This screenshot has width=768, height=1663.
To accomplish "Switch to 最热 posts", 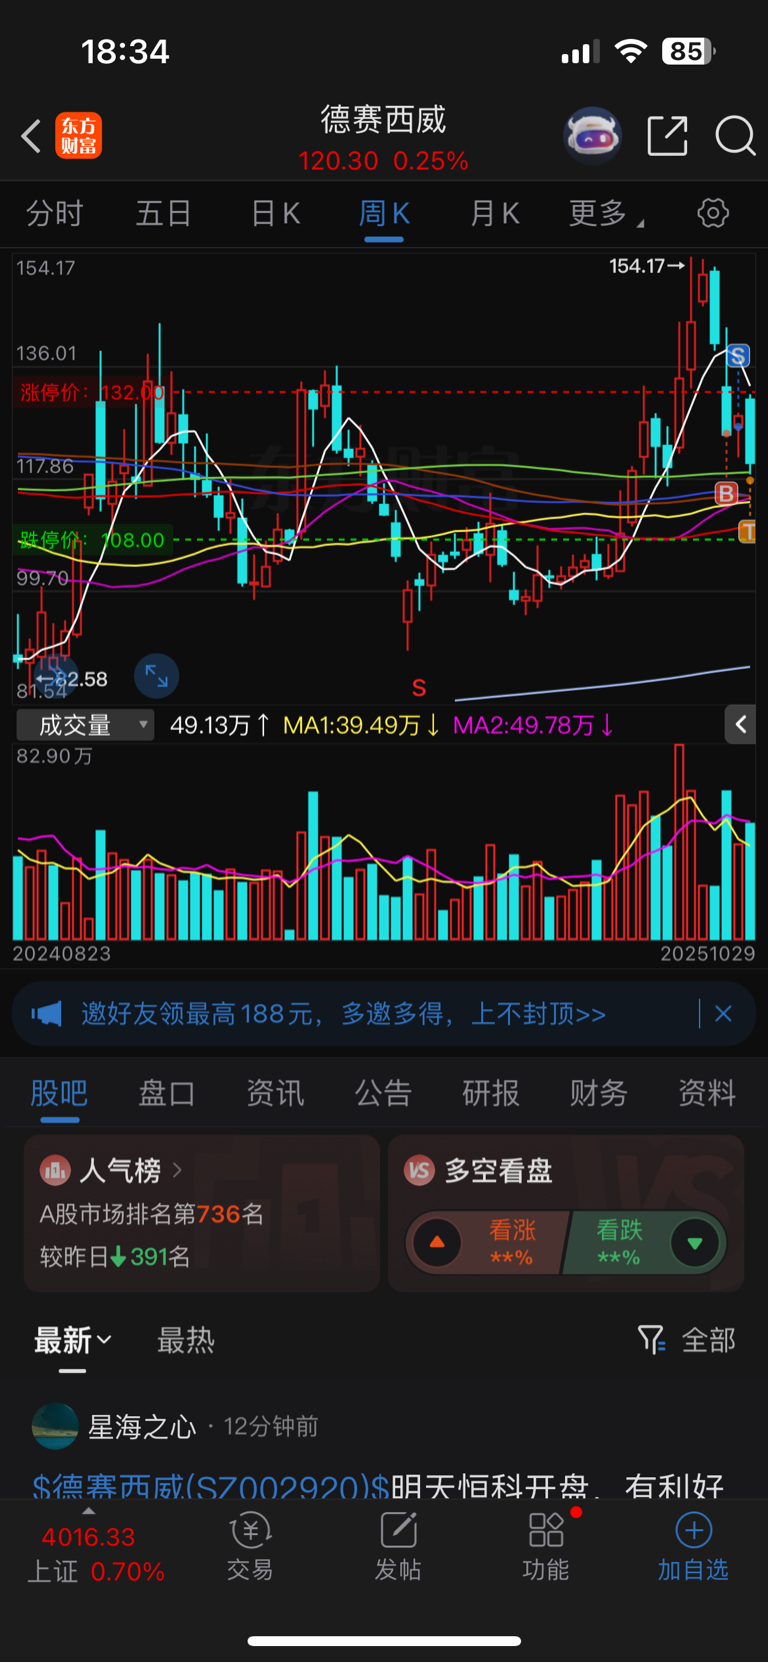I will [x=186, y=1340].
